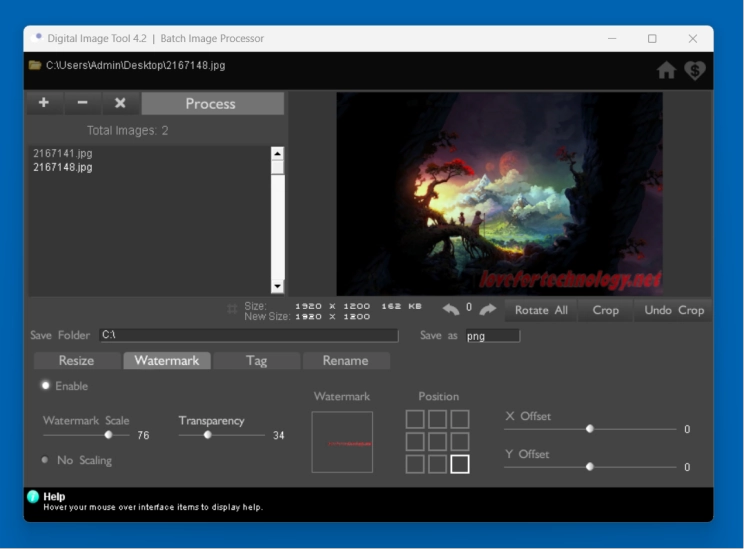The image size is (744, 549).
Task: Adjust the Transparency slider handle
Action: pyautogui.click(x=207, y=435)
